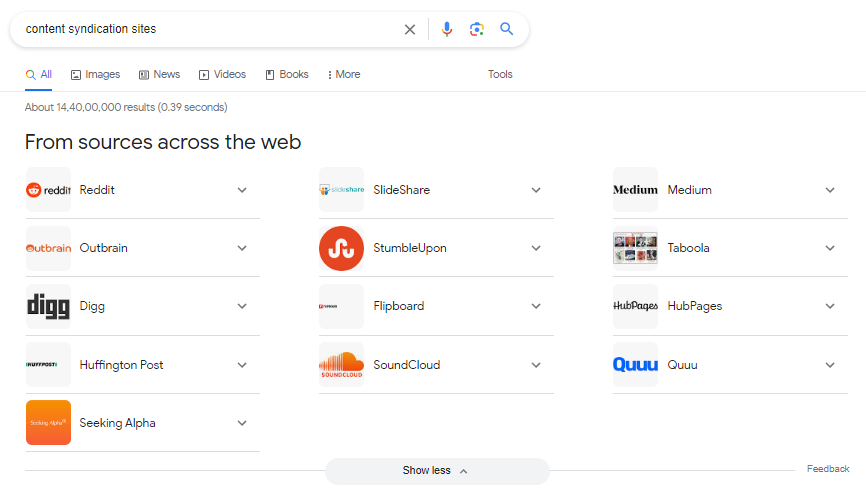Click the Flipboard source name

pos(399,306)
